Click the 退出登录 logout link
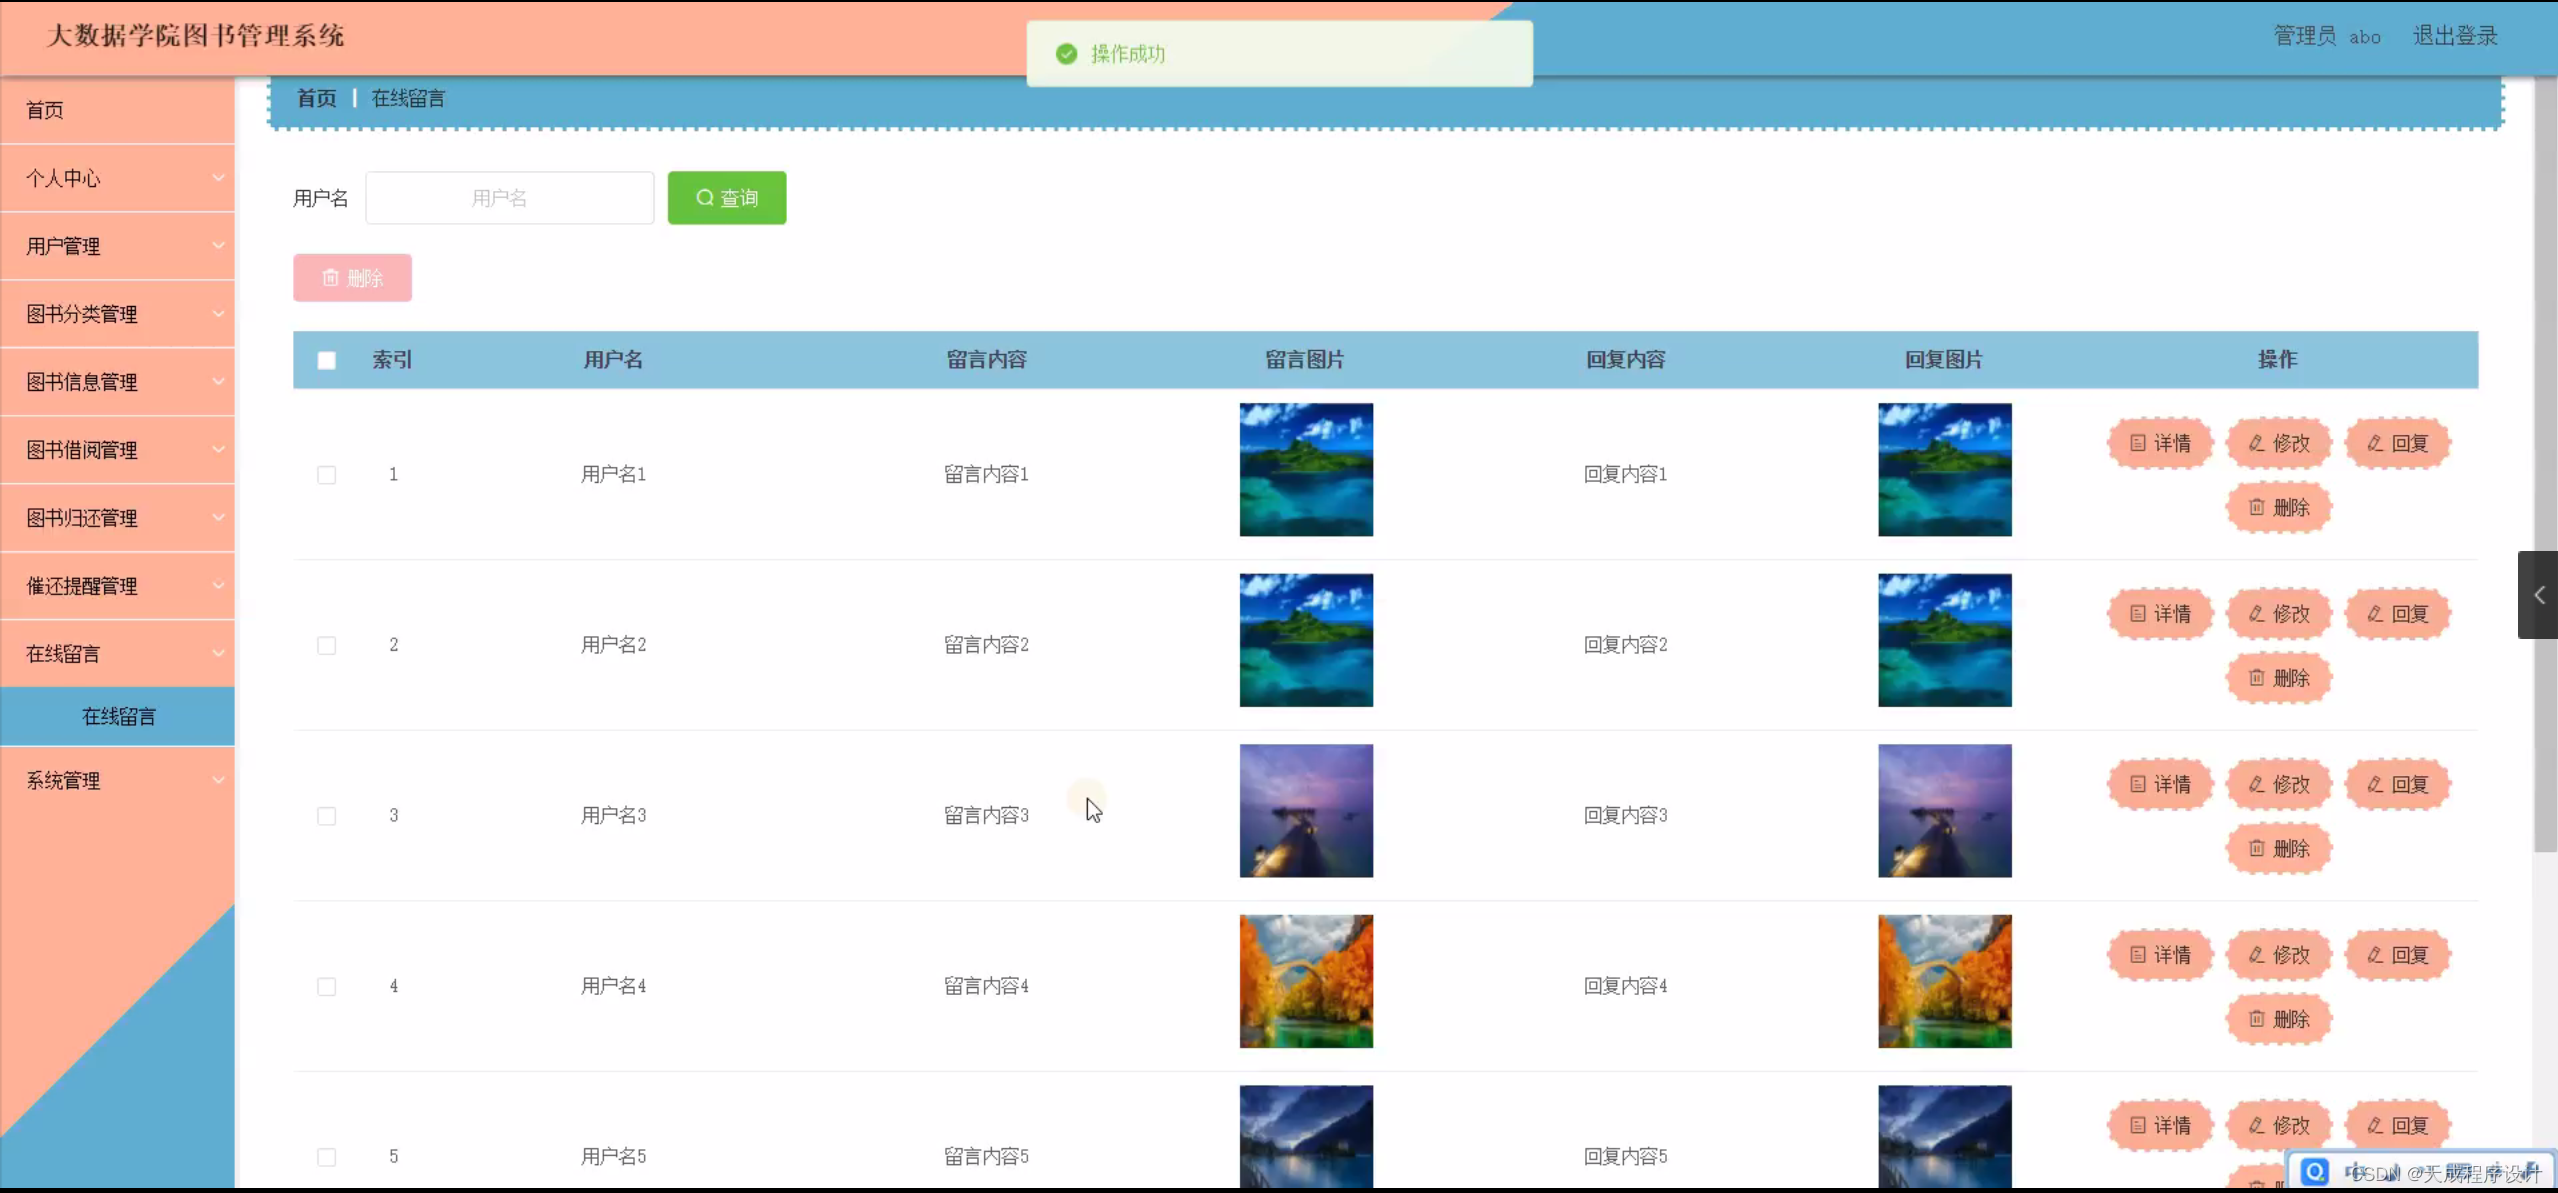2558x1193 pixels. [x=2455, y=36]
